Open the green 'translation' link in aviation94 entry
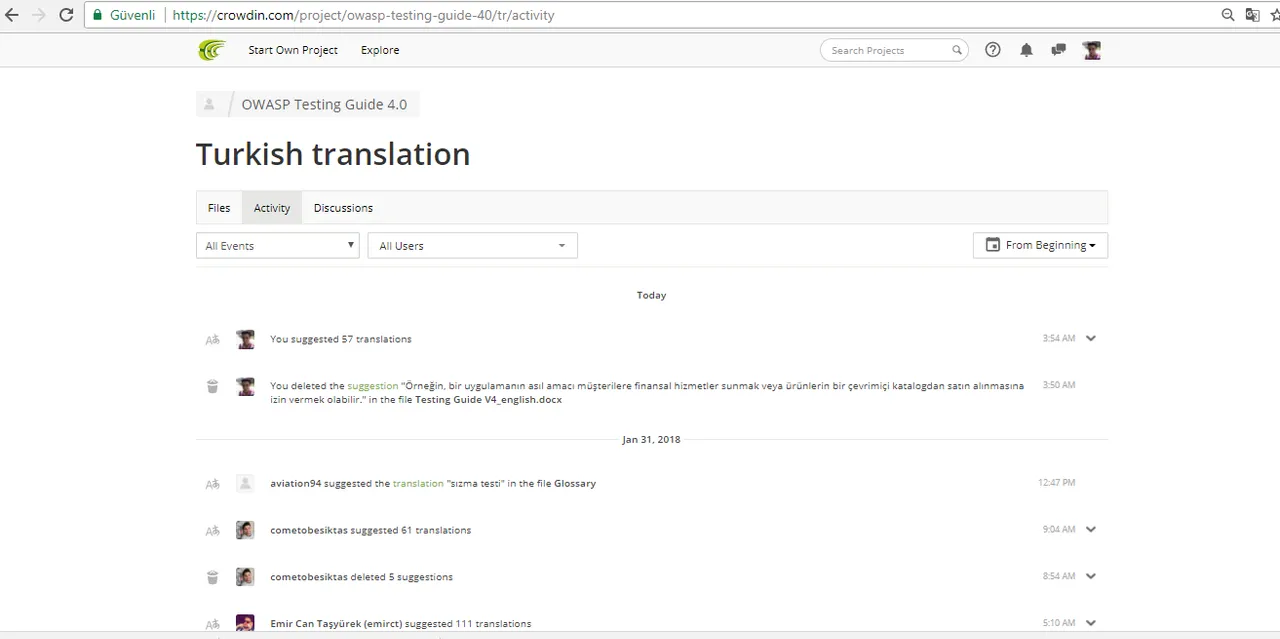The height and width of the screenshot is (639, 1280). pyautogui.click(x=418, y=484)
